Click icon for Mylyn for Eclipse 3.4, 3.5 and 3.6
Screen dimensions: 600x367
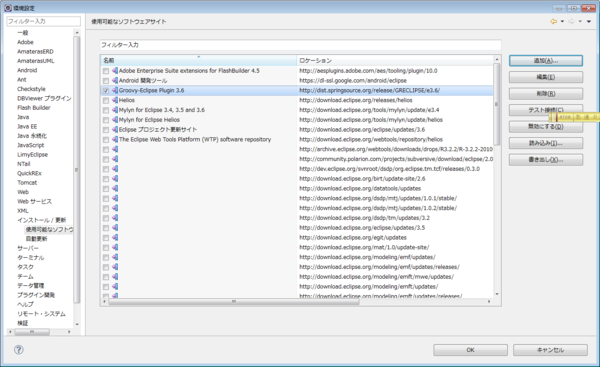pos(115,110)
